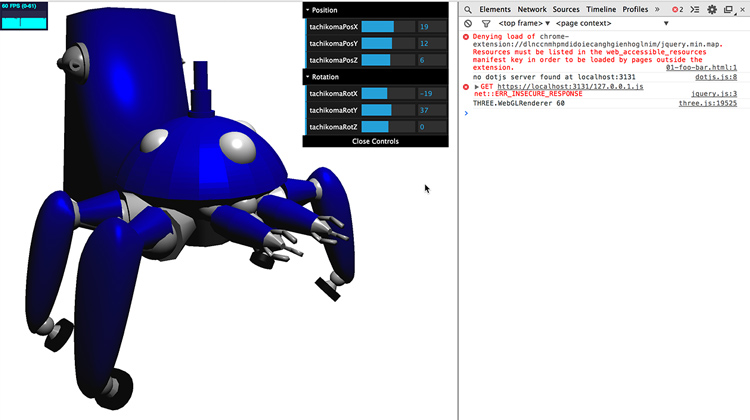Open the 01-foo-bar.html:1 source link
The width and height of the screenshot is (750, 420).
(701, 67)
